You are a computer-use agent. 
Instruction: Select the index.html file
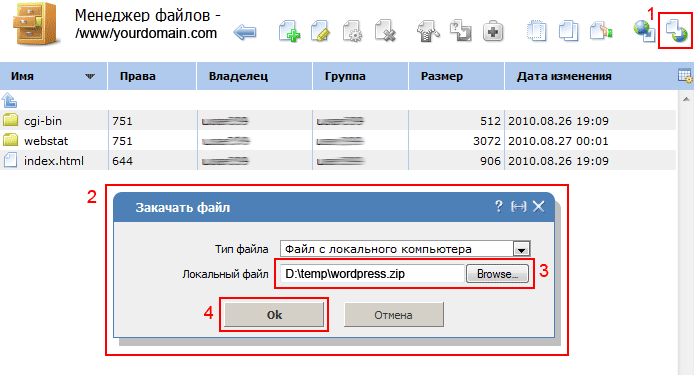point(54,161)
